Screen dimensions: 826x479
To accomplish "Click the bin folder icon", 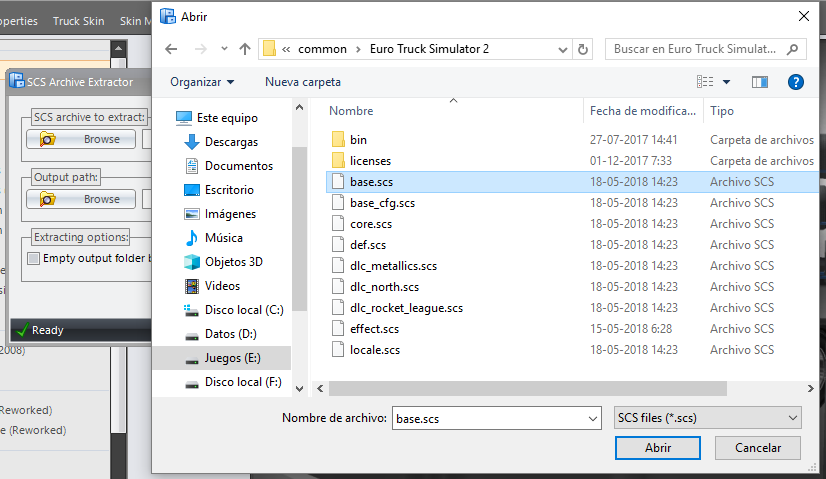I will point(337,140).
